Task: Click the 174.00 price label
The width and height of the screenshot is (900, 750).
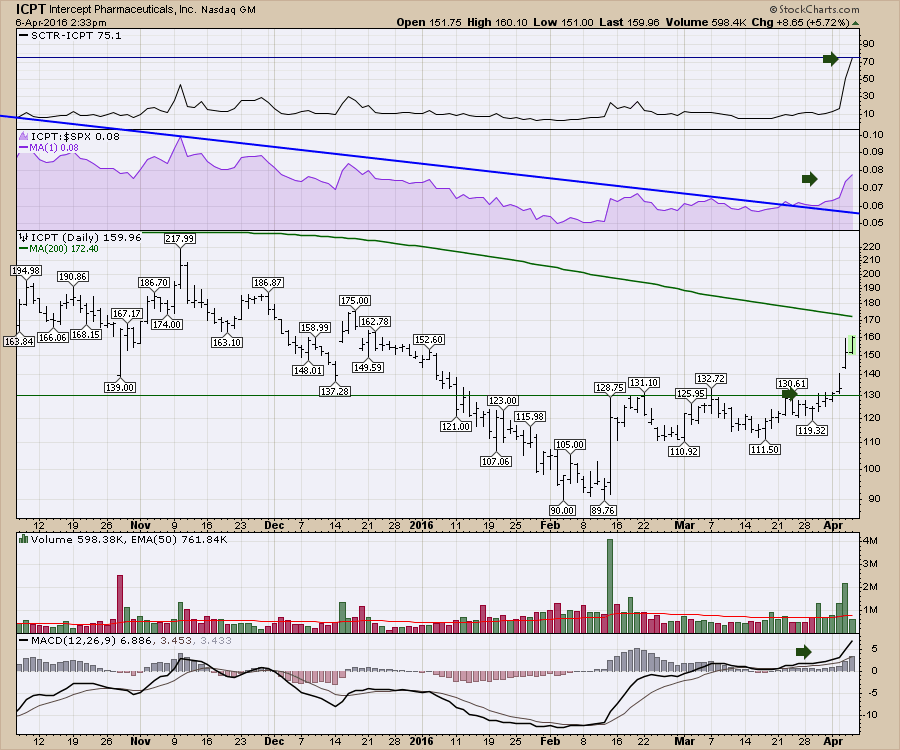Action: pos(167,325)
